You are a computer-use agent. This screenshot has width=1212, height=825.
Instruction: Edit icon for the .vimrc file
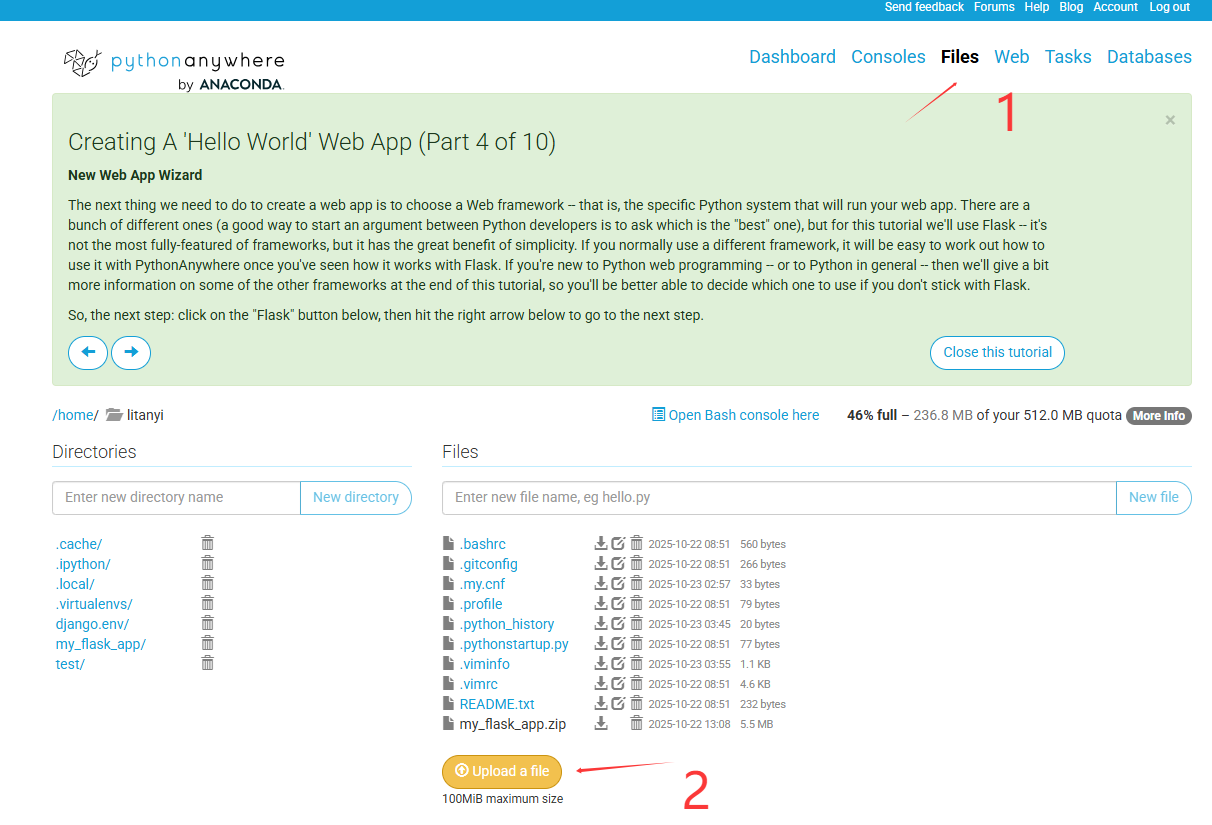[x=618, y=683]
